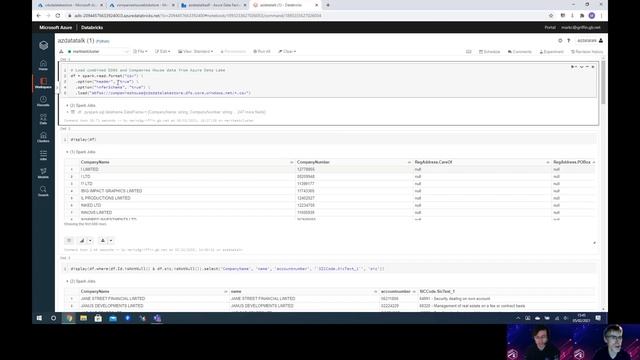Select JANUS DEVELOPMENTS LIMITED in CompanyName column

(112, 305)
